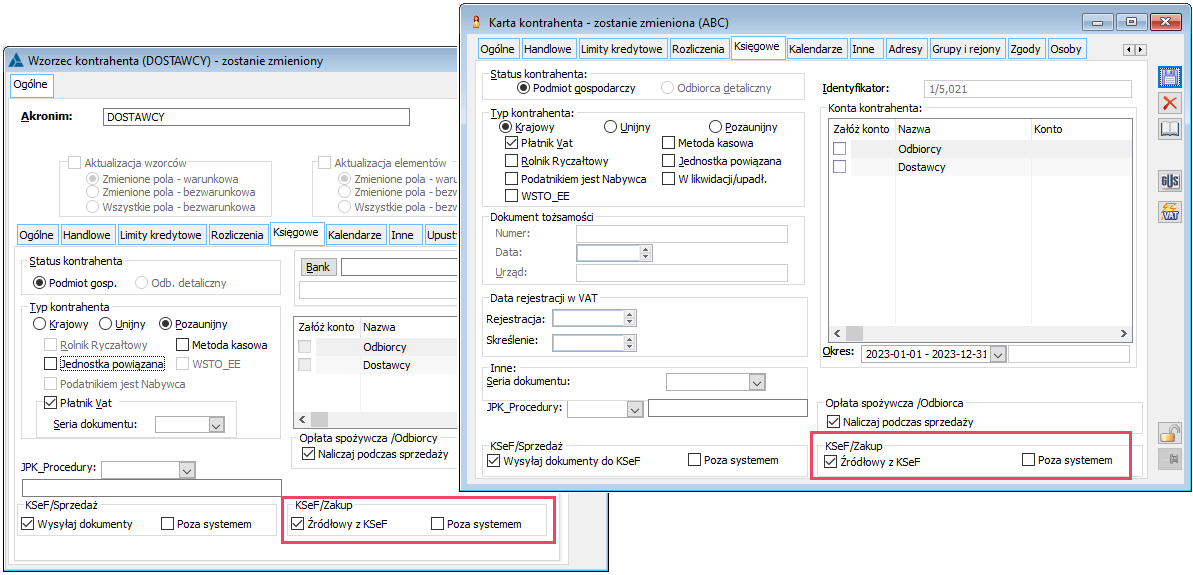Open JPK_Procedury dropdown in Wzorzec kontrahenta
The image size is (1193, 575).
tap(186, 470)
